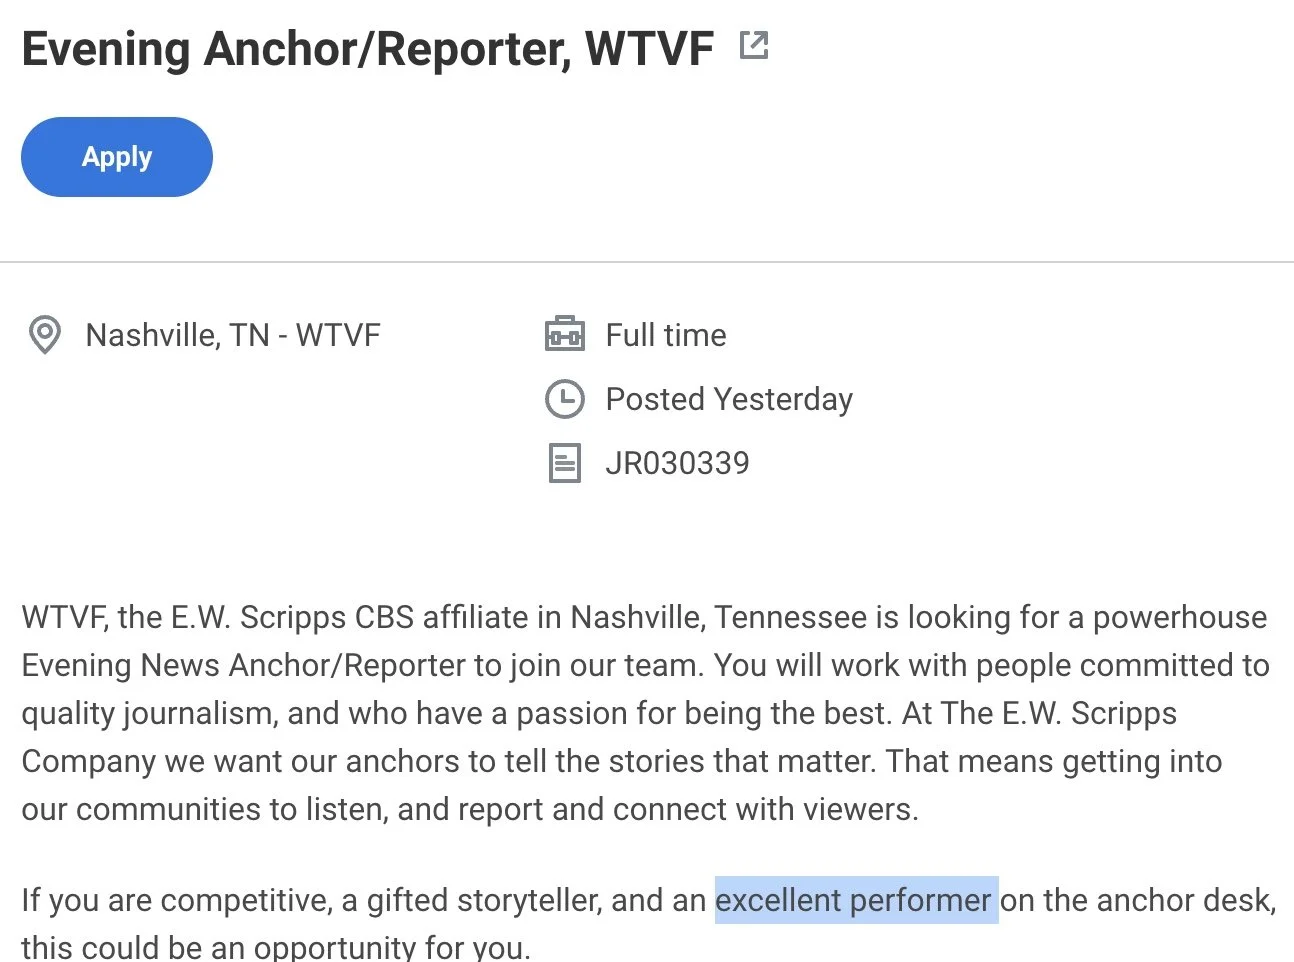Click the location pin icon
The image size is (1294, 962).
coord(44,335)
